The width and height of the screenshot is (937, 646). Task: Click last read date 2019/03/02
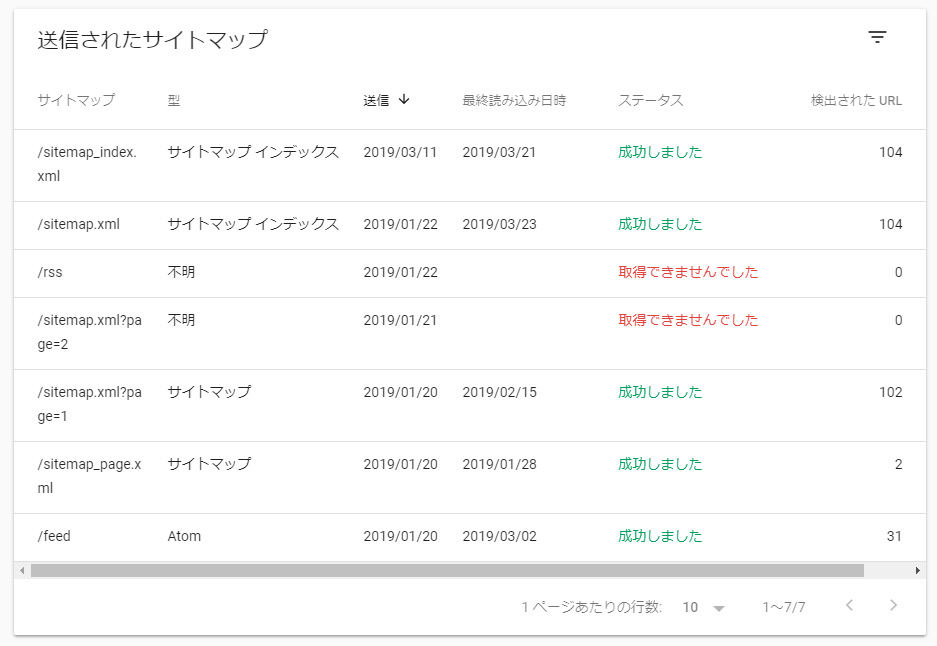click(499, 536)
